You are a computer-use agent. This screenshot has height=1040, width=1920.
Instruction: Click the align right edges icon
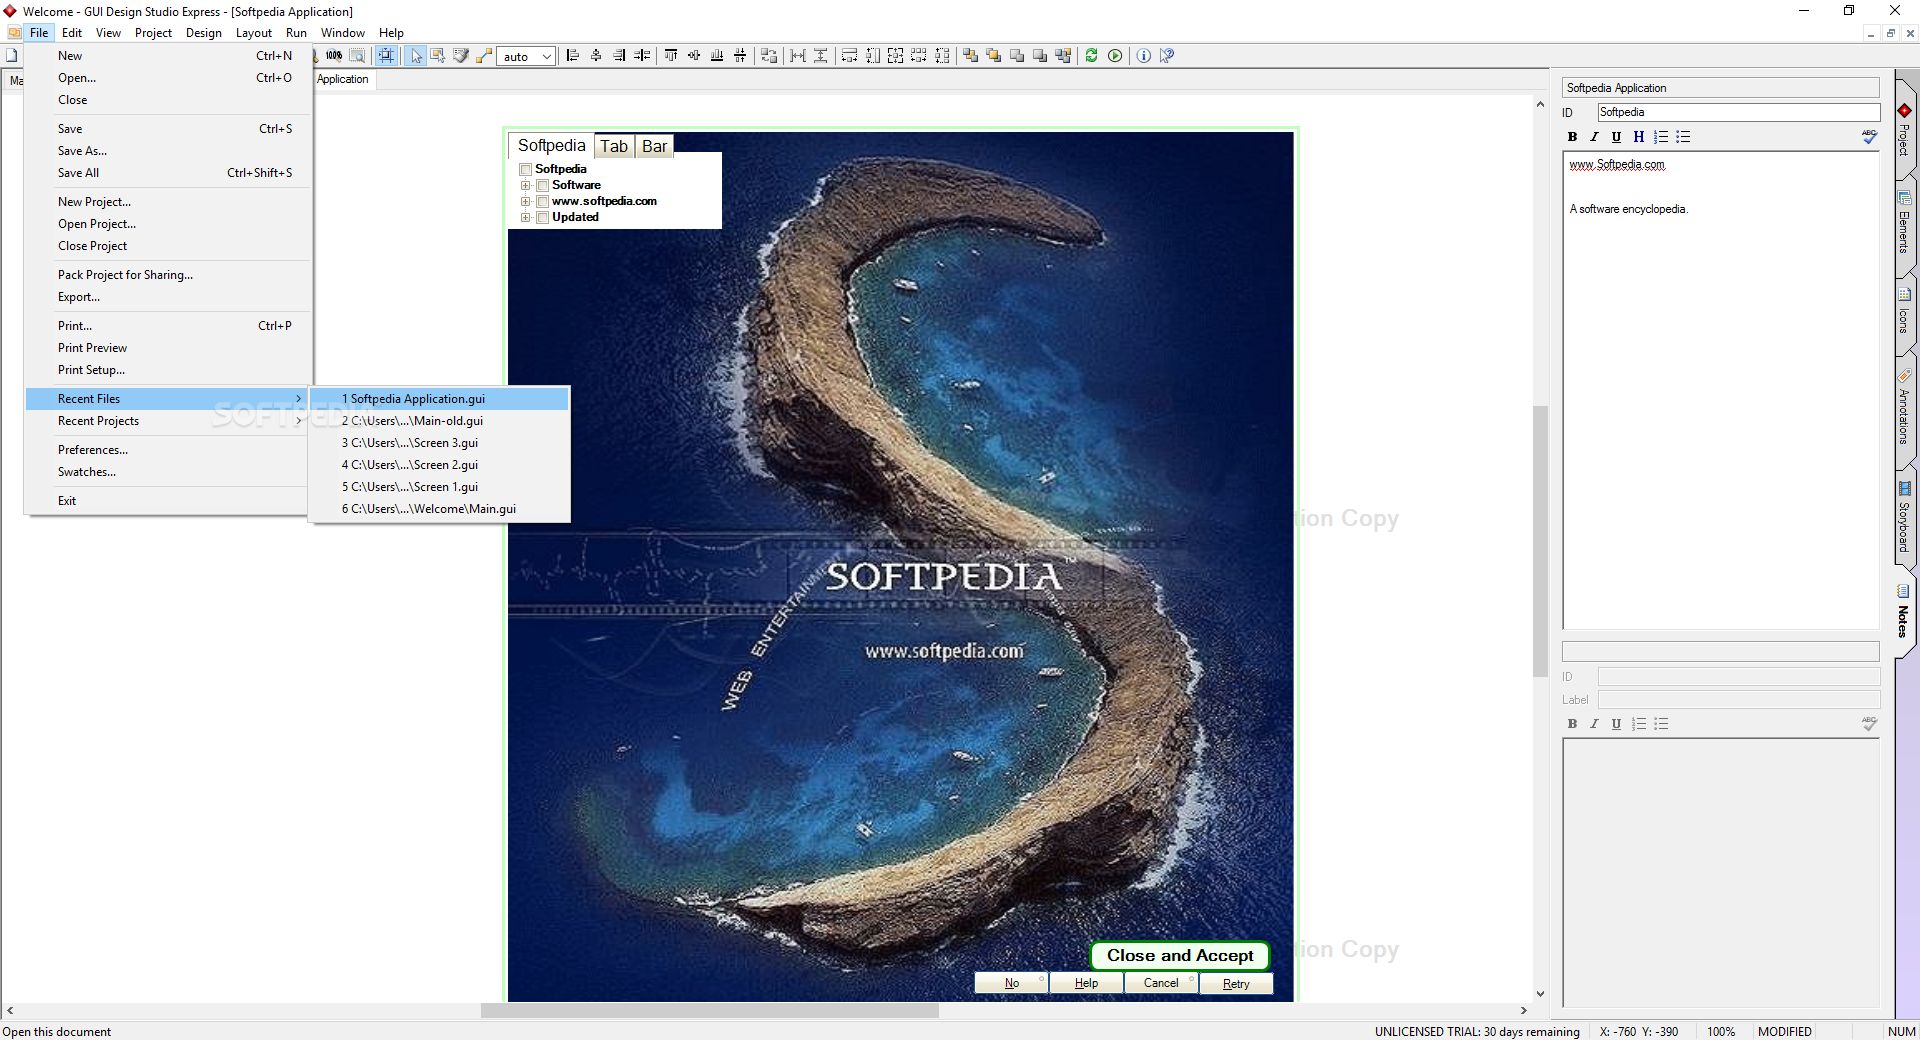pos(619,56)
